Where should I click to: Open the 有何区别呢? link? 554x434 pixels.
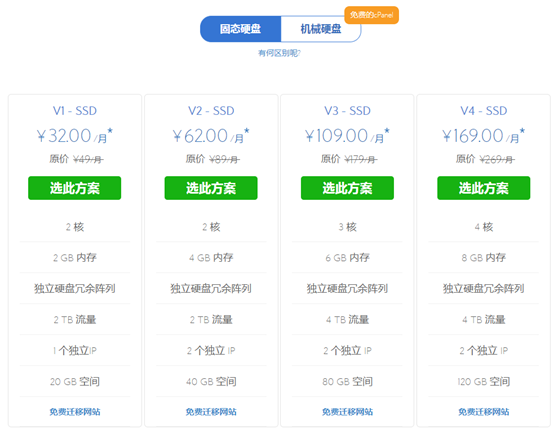pos(279,53)
